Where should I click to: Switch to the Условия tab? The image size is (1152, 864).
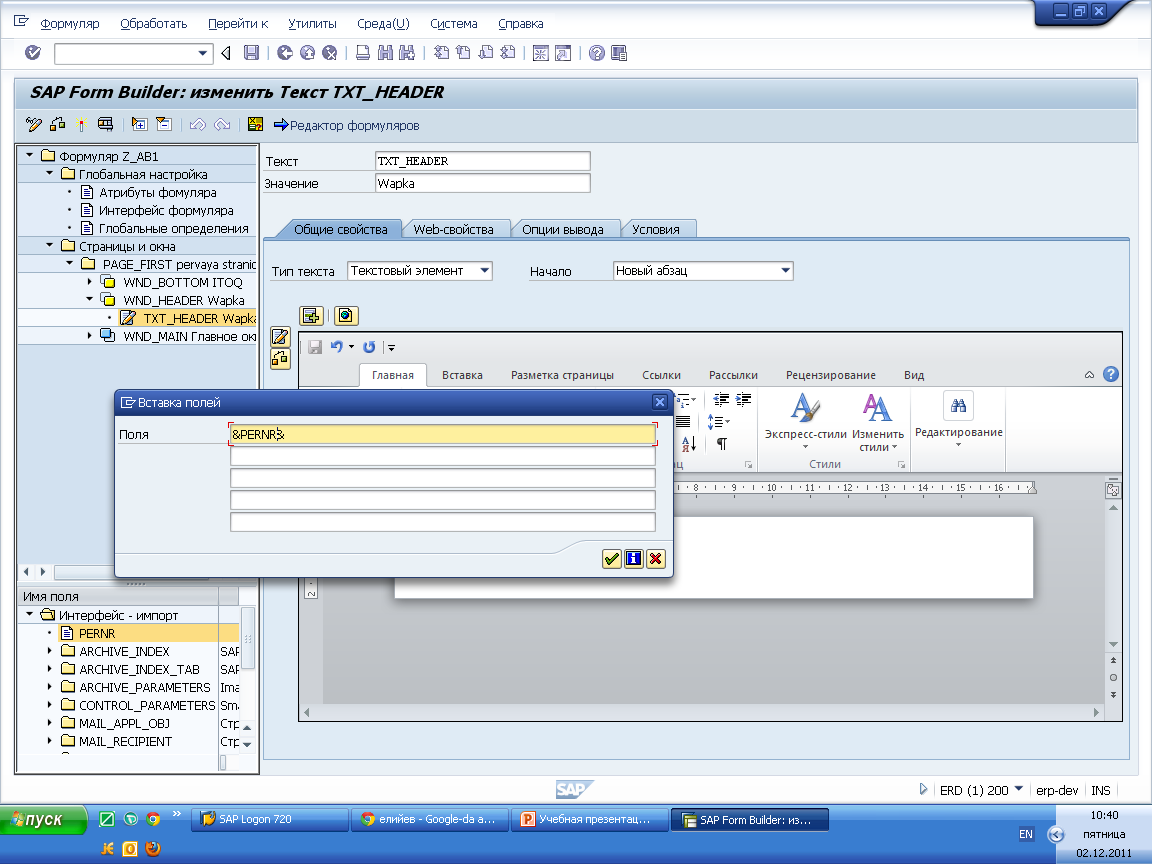click(x=656, y=229)
